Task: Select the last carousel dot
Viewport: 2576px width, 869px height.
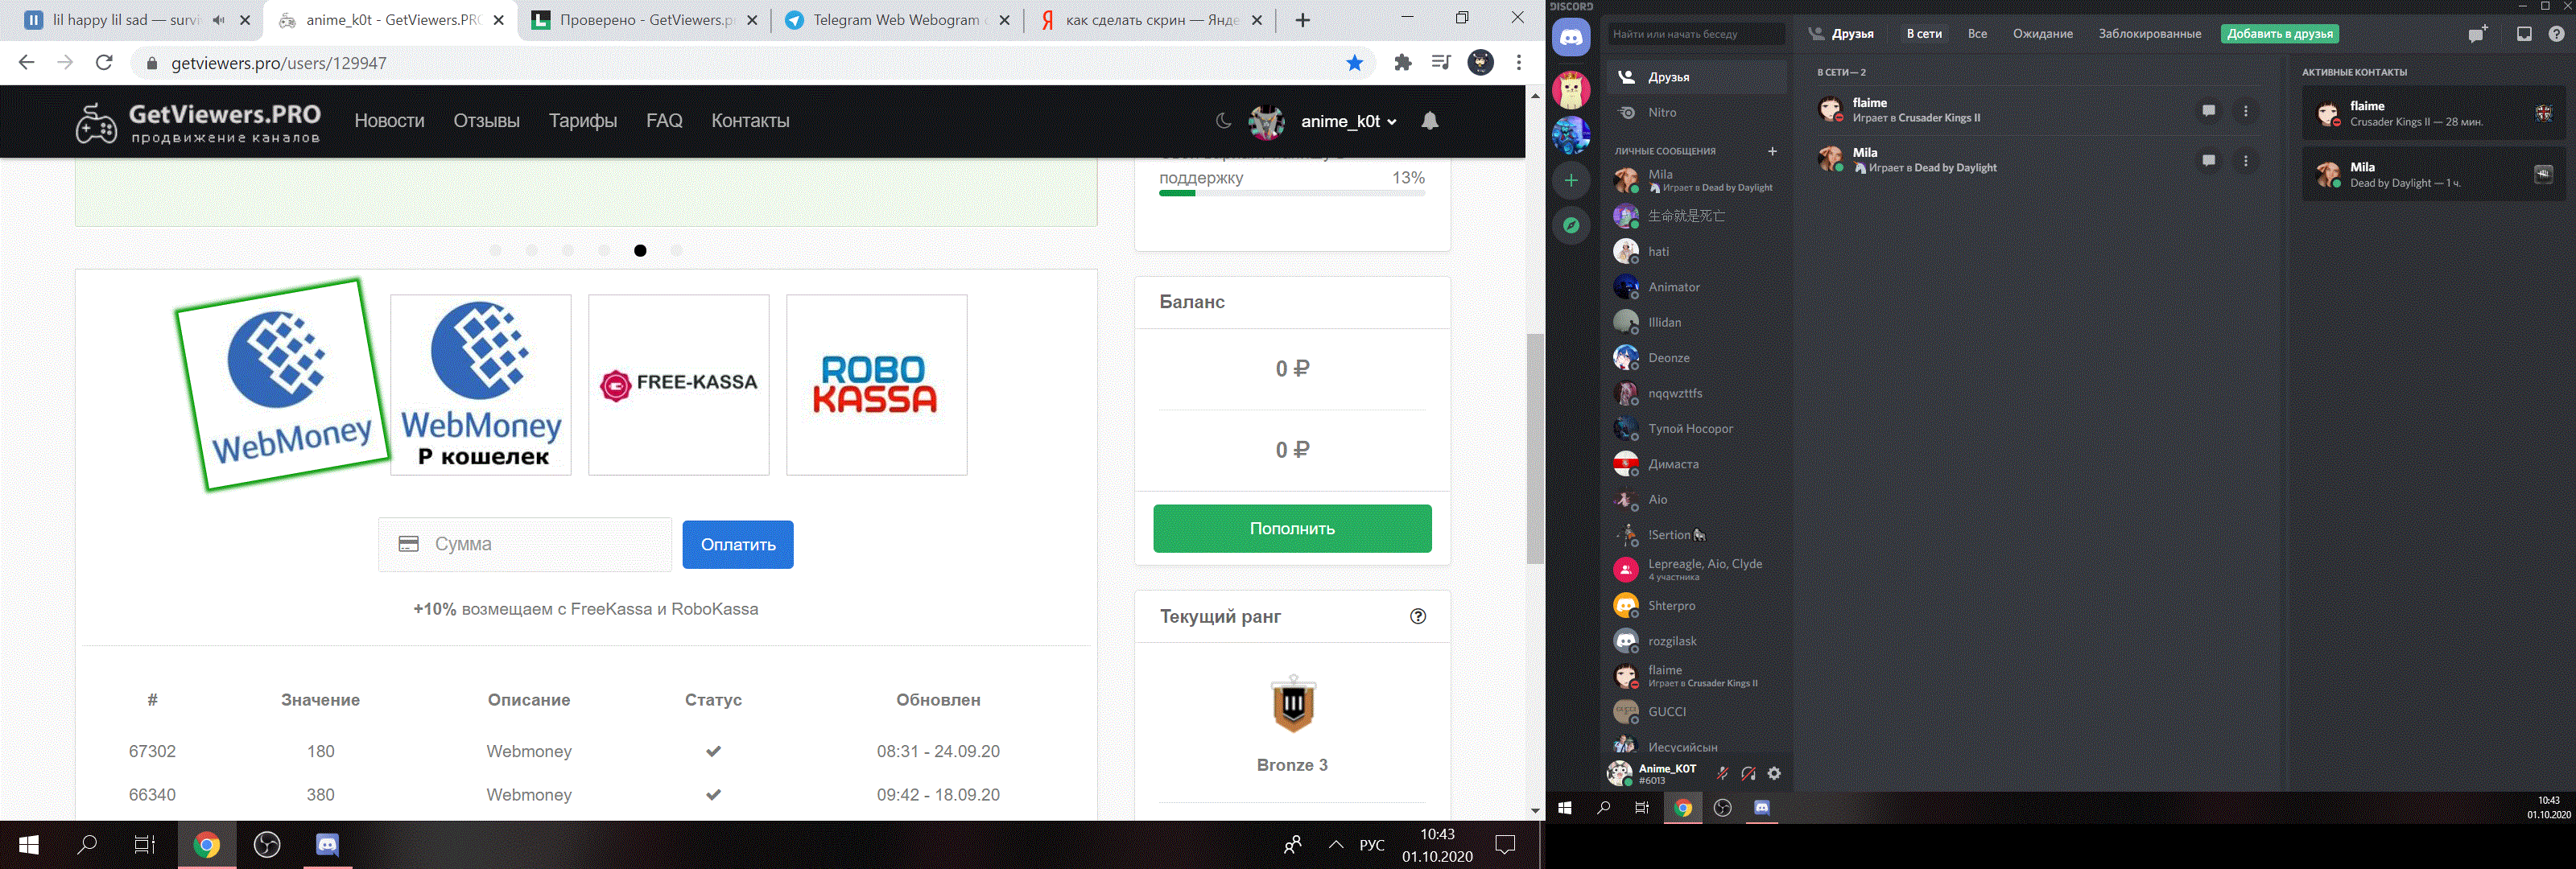Action: coord(677,251)
